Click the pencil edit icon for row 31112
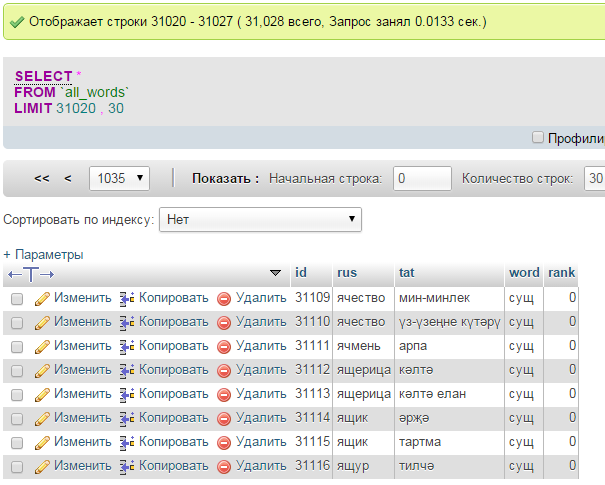The height and width of the screenshot is (485, 605). tap(42, 370)
